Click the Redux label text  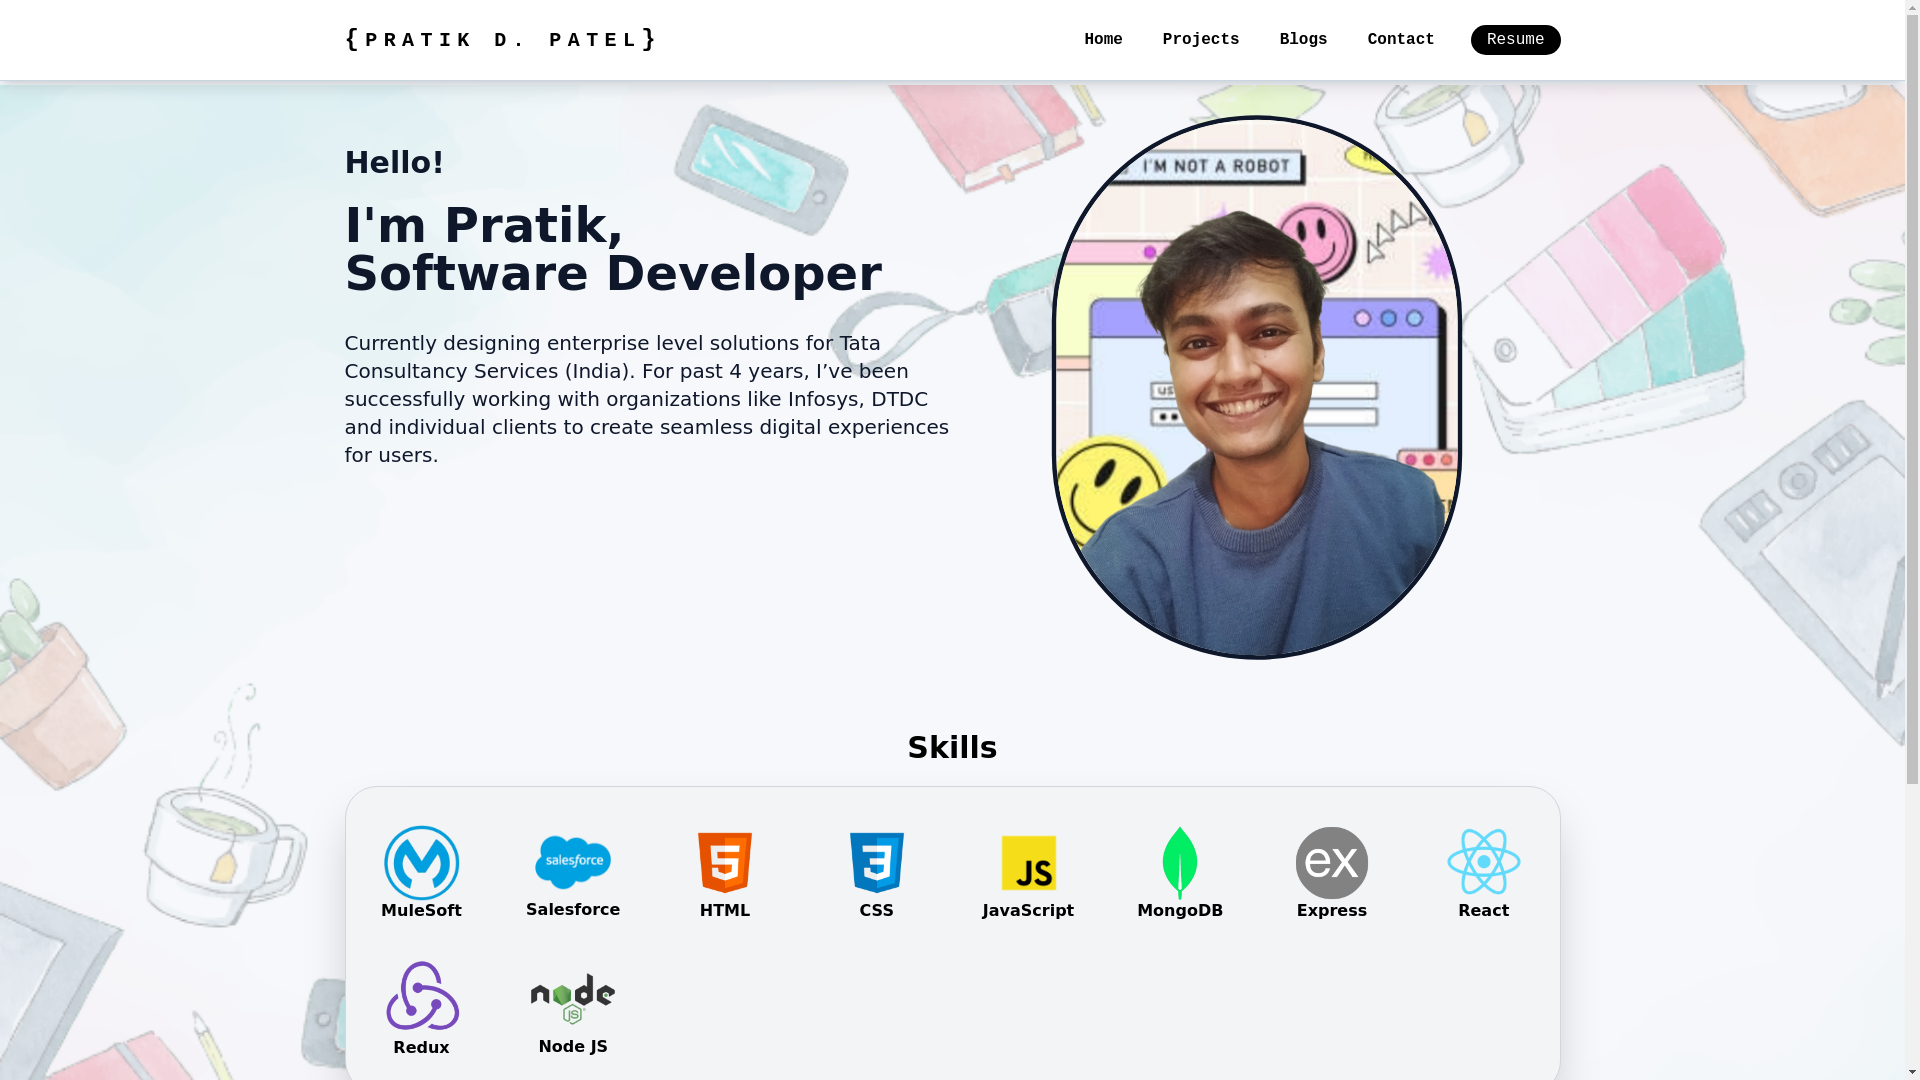click(421, 1048)
